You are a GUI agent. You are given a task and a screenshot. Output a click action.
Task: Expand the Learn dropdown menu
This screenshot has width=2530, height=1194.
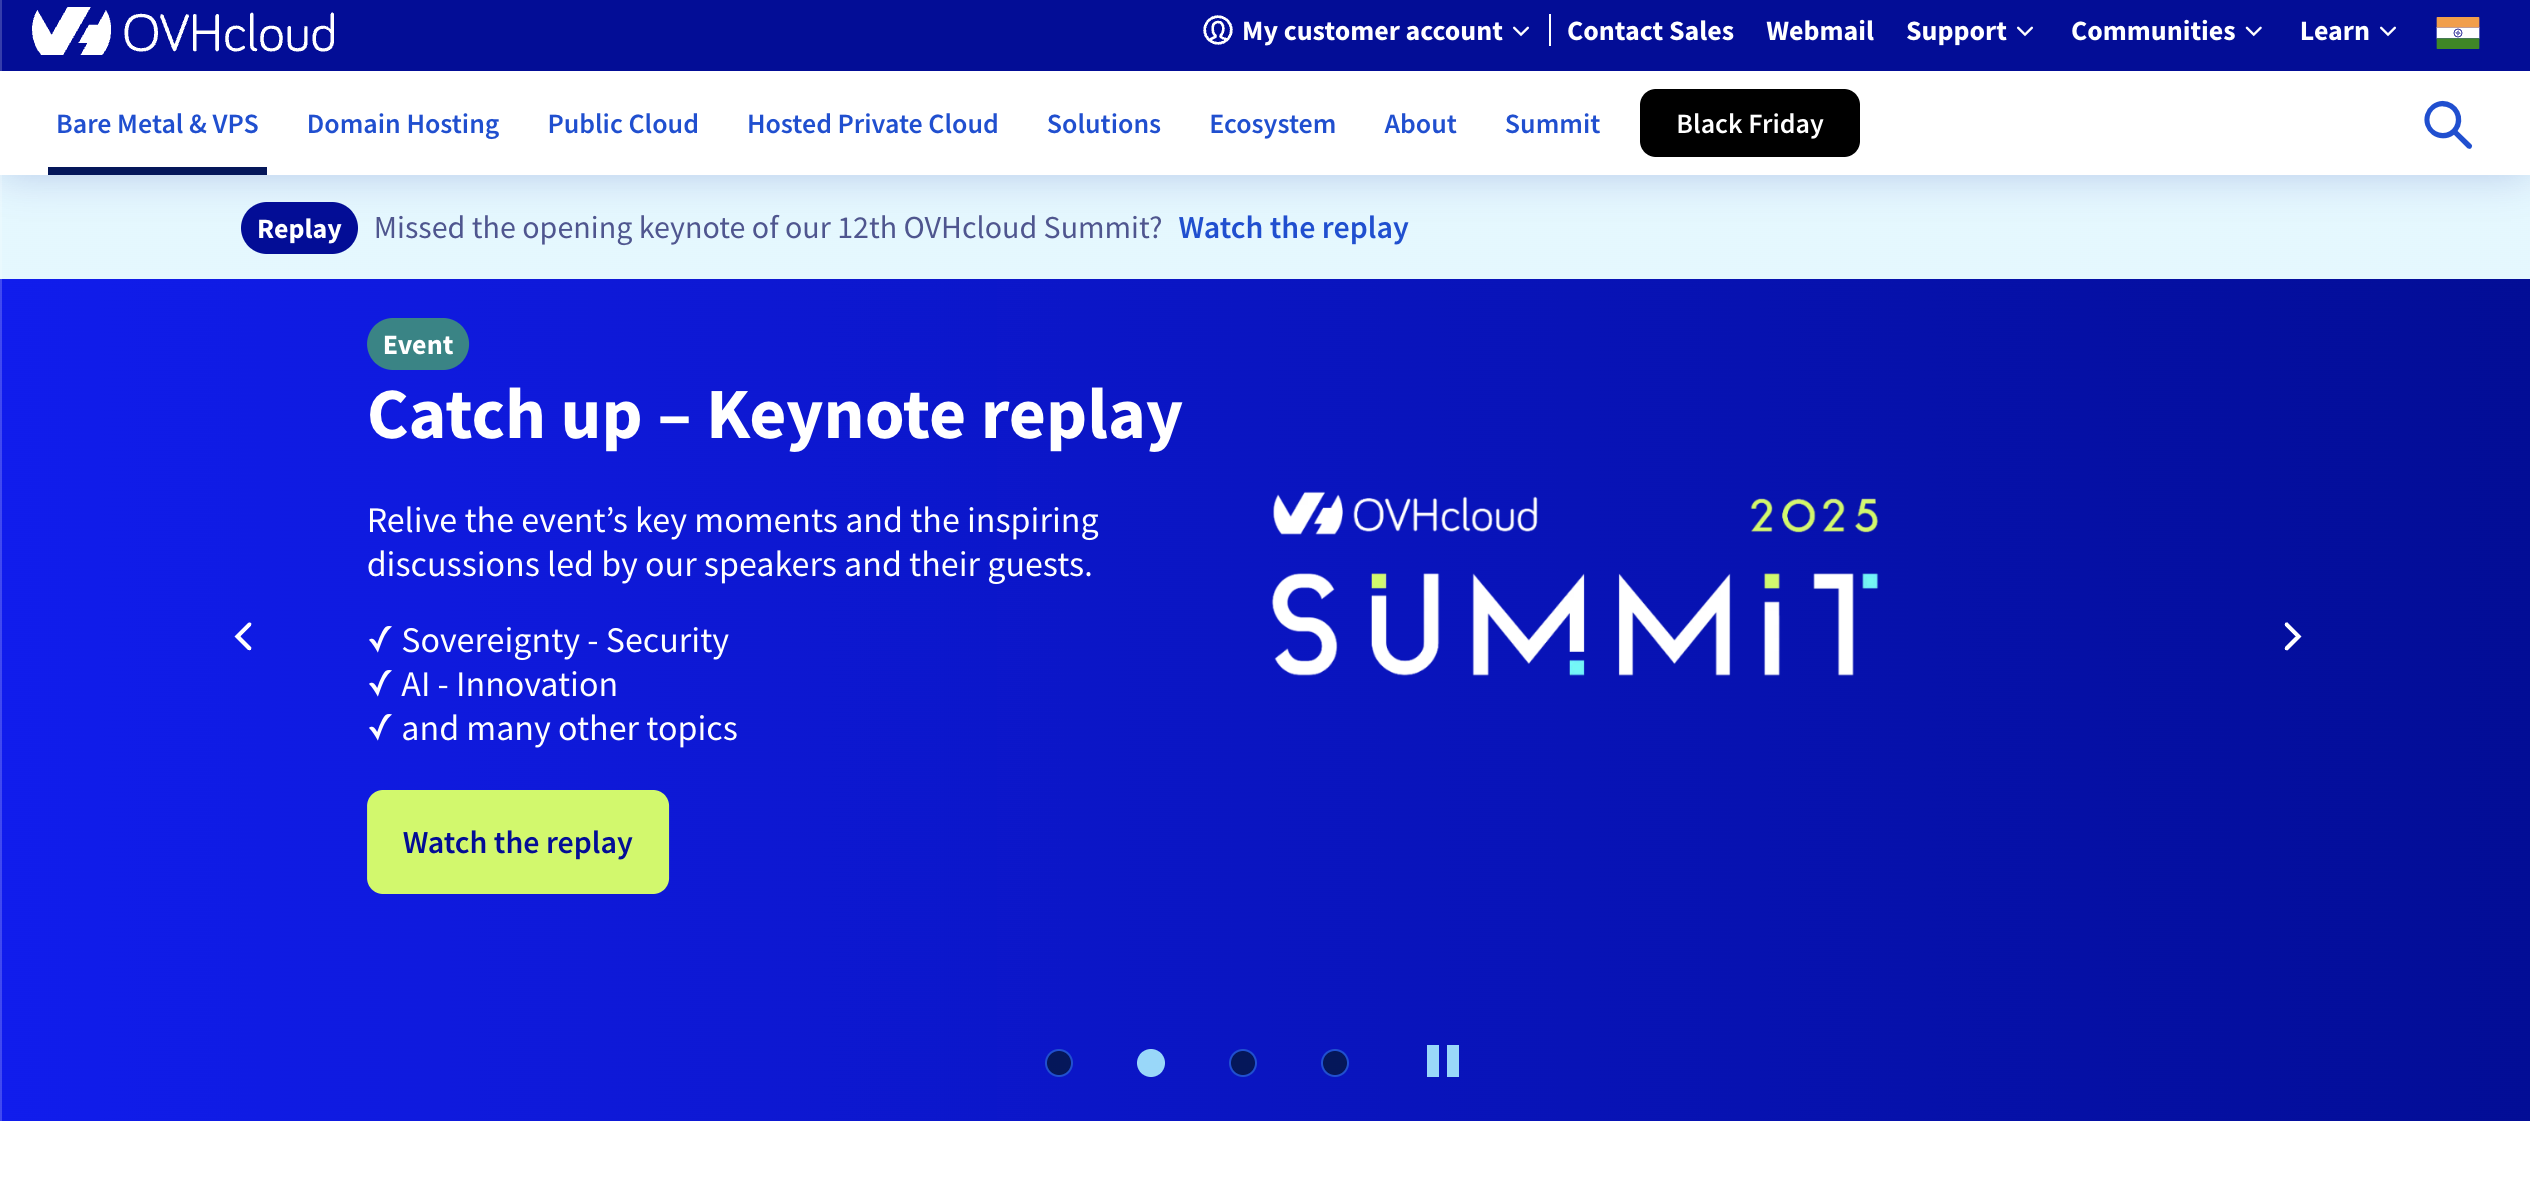click(x=2347, y=31)
